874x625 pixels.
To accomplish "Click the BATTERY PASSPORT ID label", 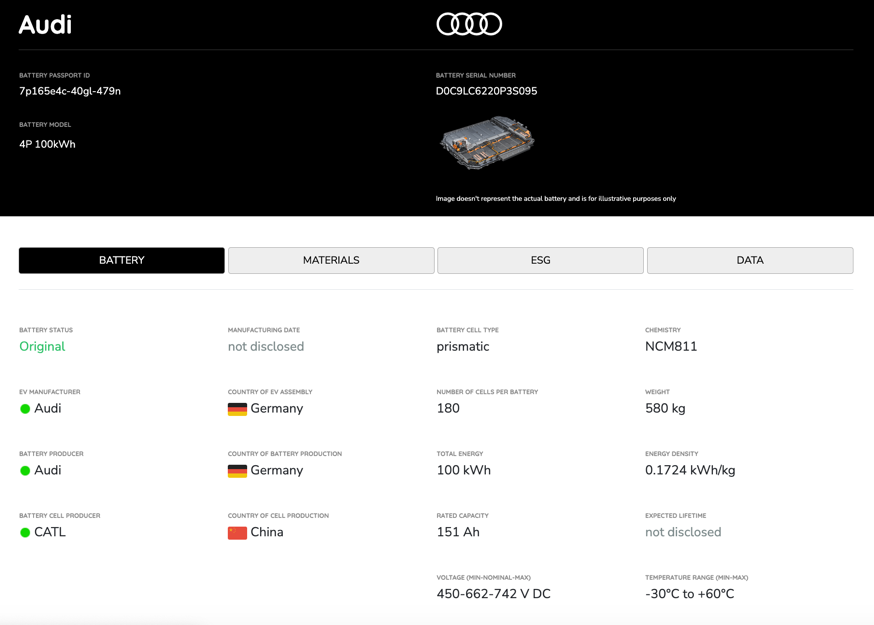I will pos(55,75).
